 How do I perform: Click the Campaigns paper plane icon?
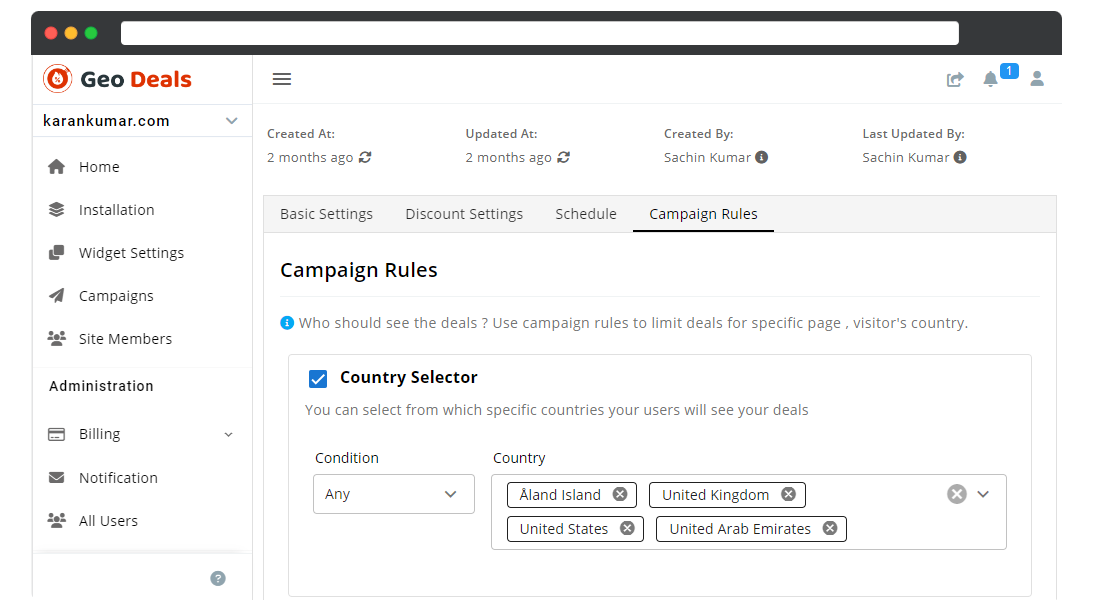[x=56, y=295]
